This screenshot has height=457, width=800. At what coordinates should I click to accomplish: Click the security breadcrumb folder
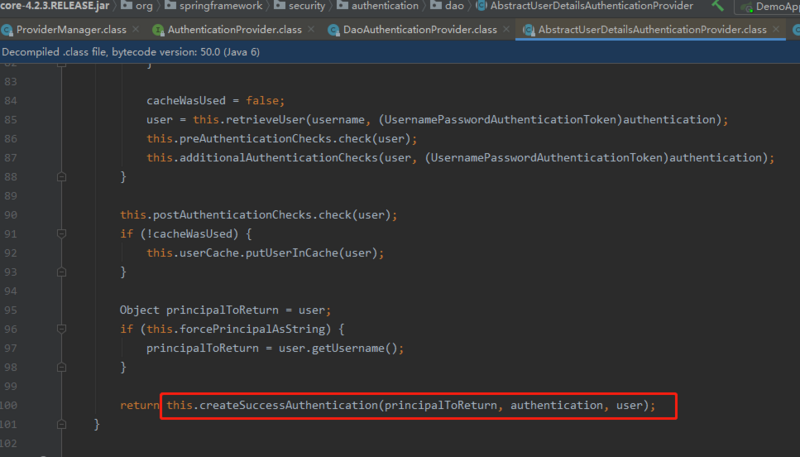click(x=299, y=6)
